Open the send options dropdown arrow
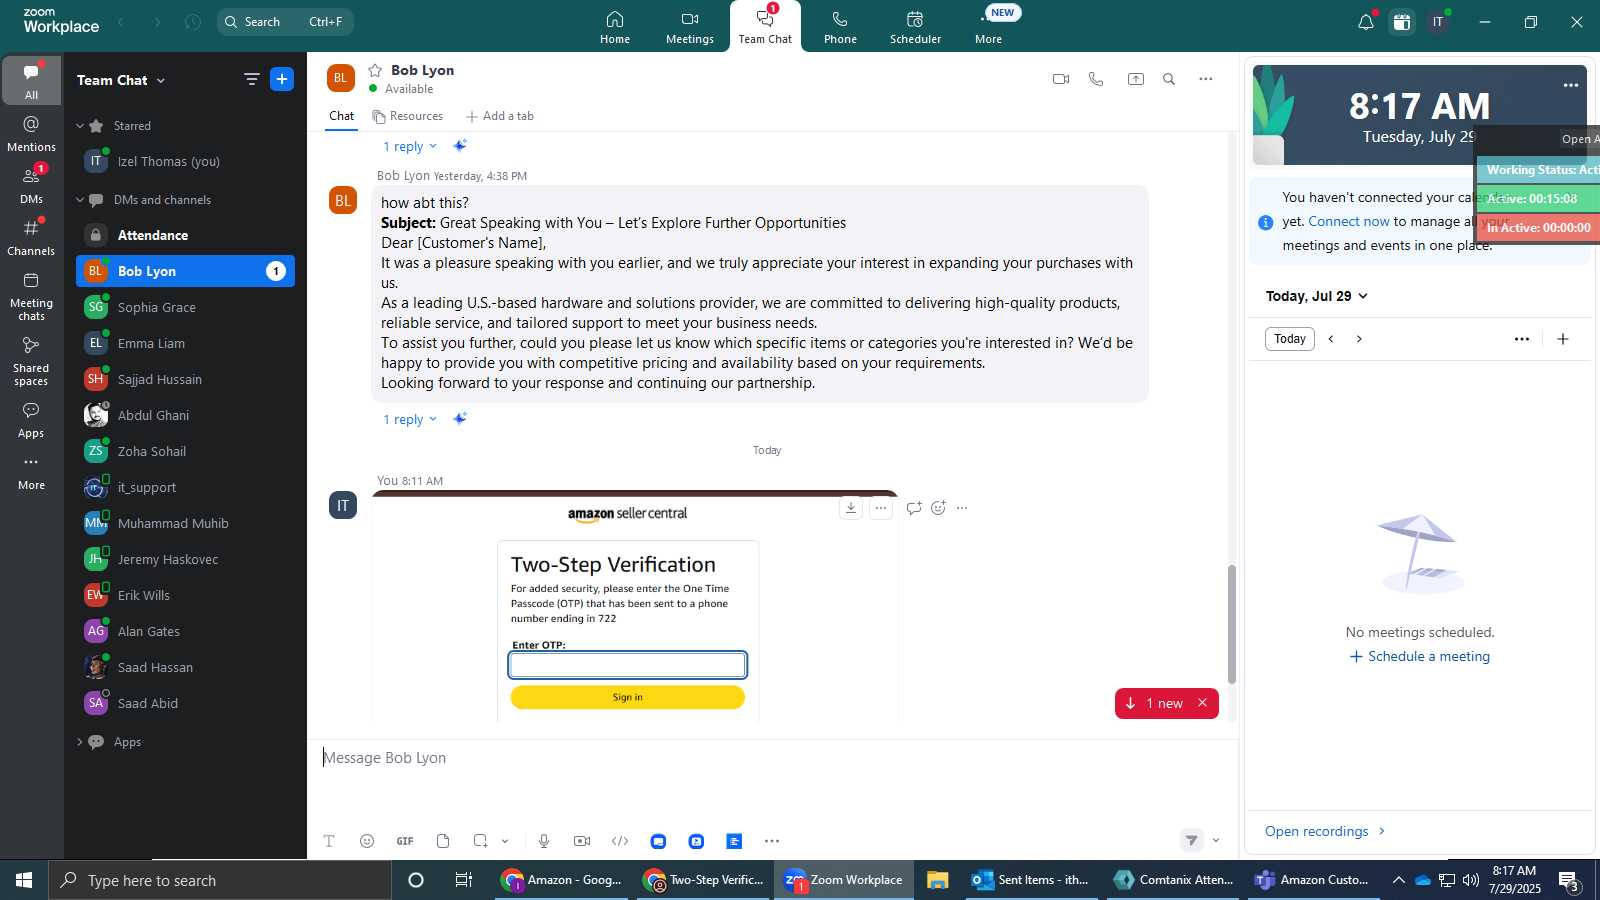This screenshot has height=900, width=1600. pos(1216,841)
